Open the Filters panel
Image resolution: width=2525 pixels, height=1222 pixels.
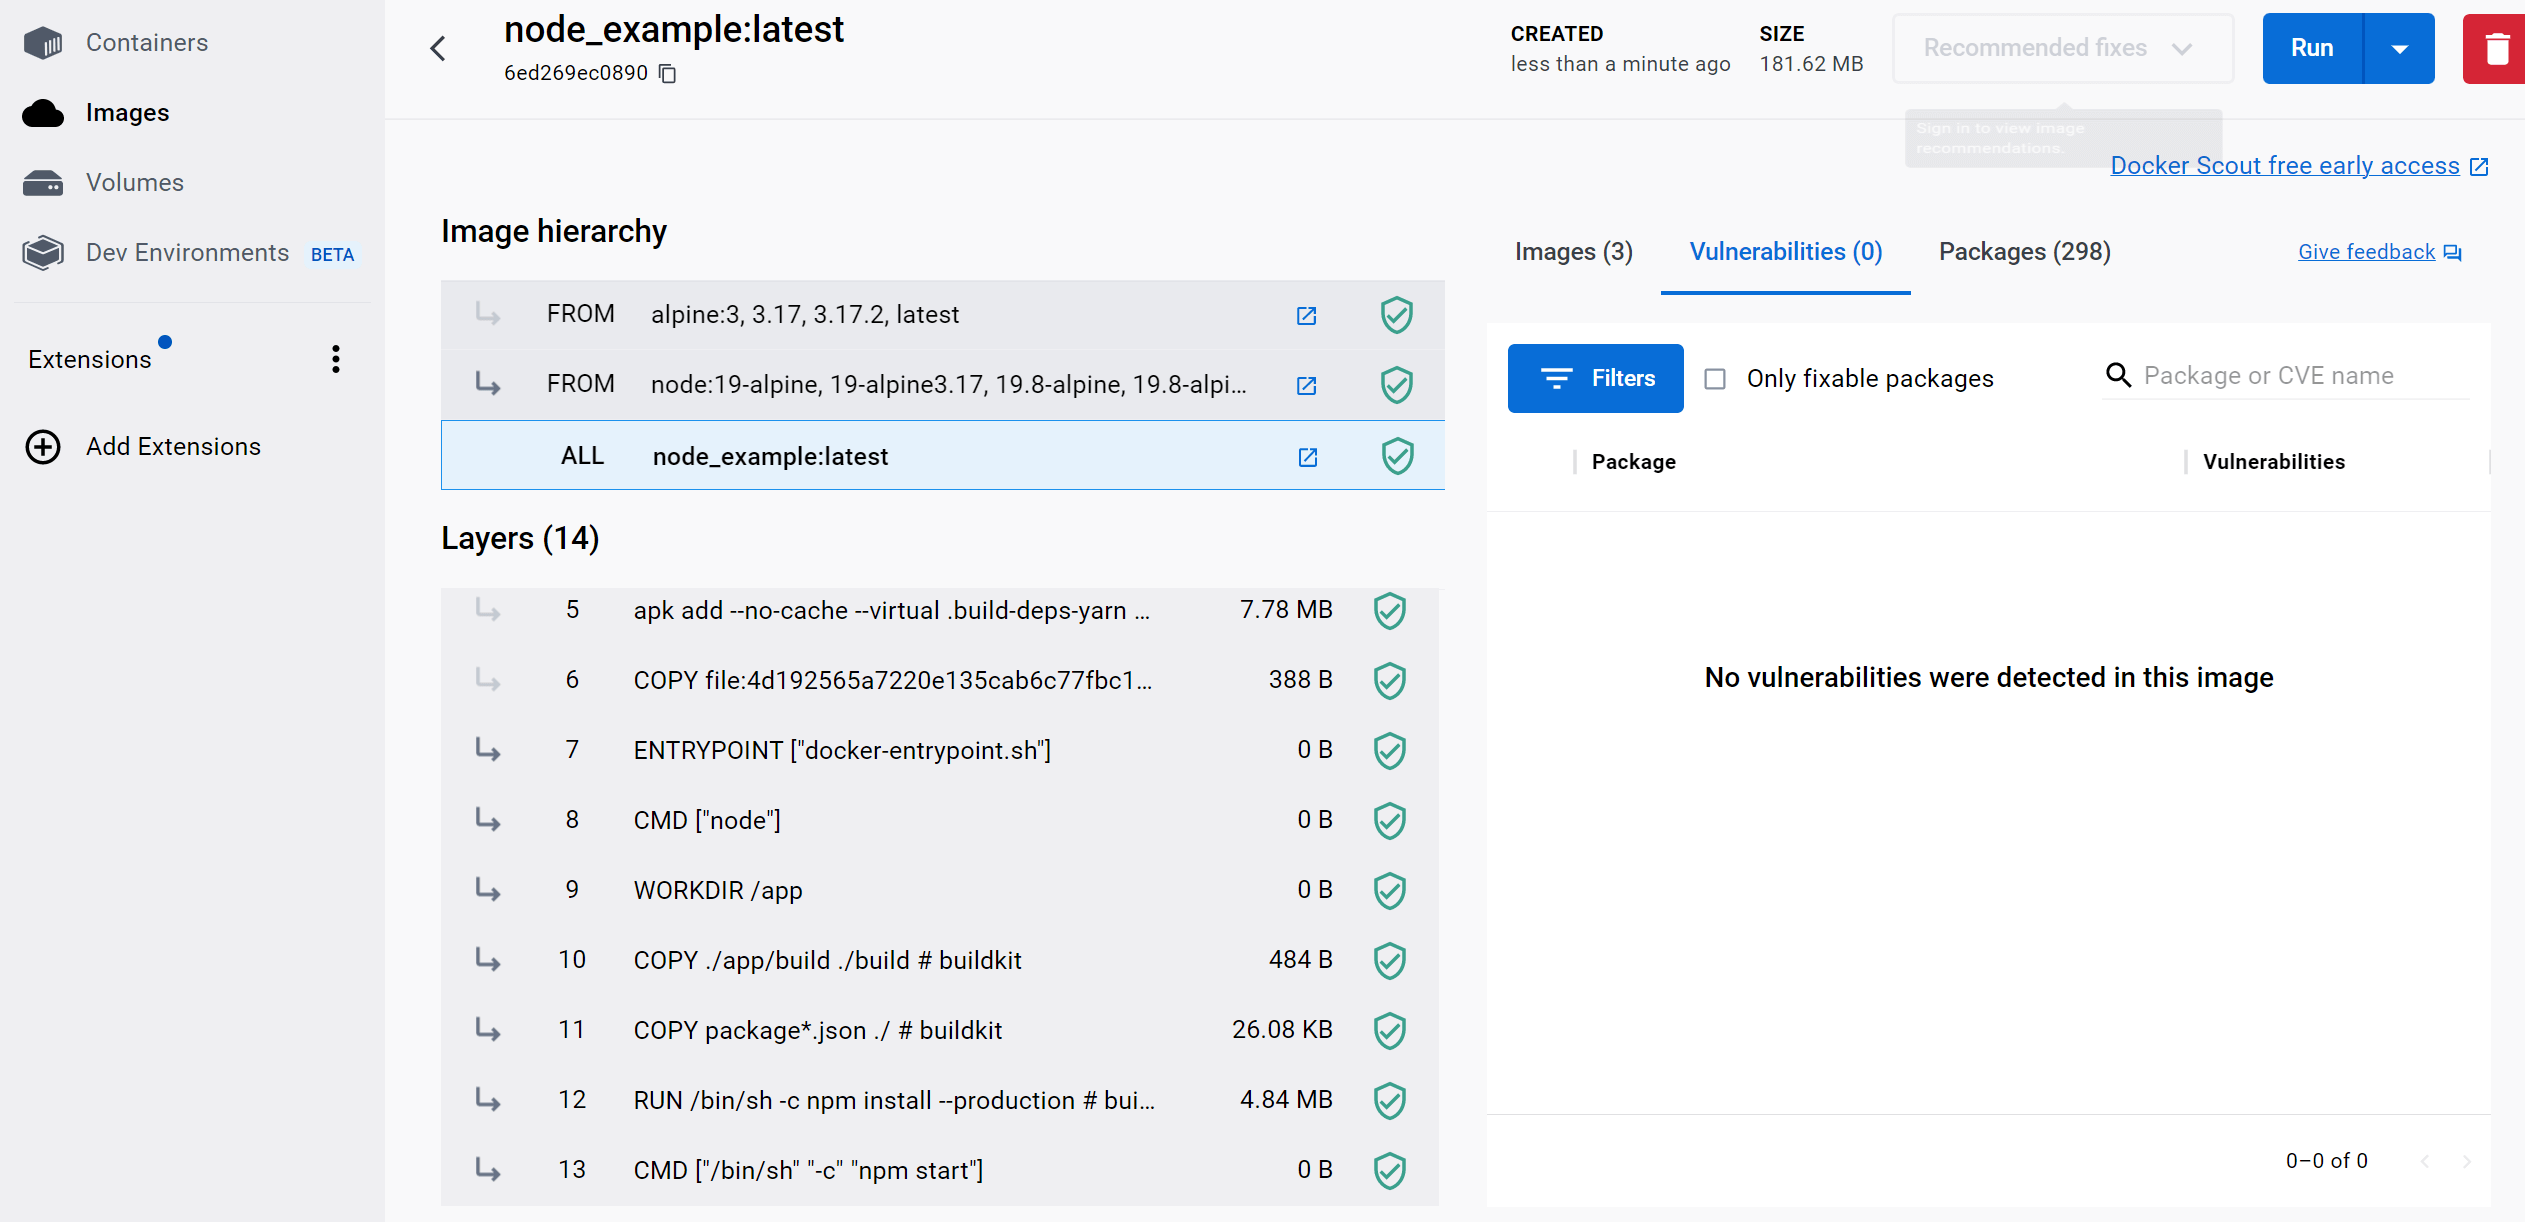point(1595,378)
